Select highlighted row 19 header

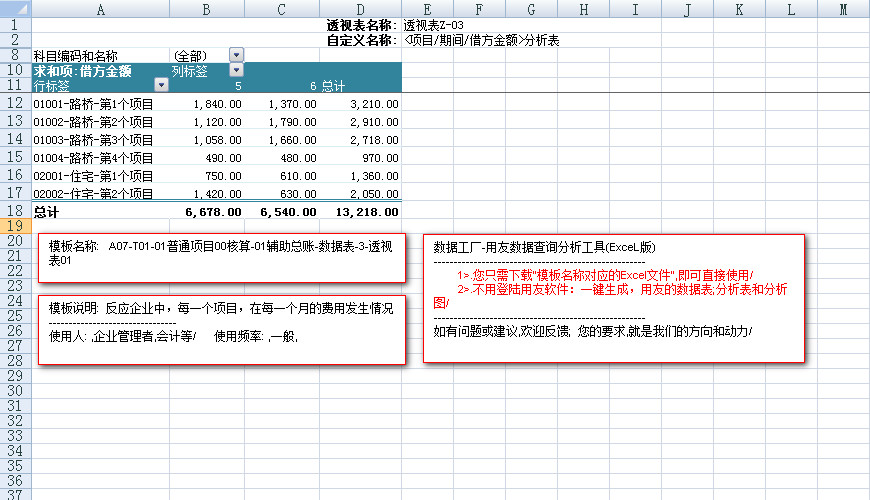(x=15, y=226)
